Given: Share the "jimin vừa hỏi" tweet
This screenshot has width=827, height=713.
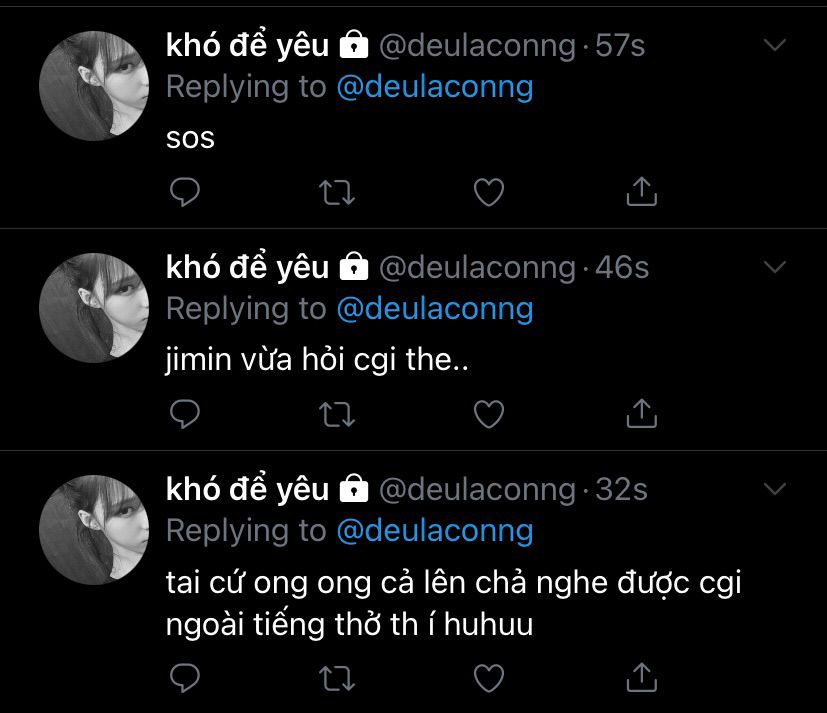Looking at the screenshot, I should coord(641,413).
